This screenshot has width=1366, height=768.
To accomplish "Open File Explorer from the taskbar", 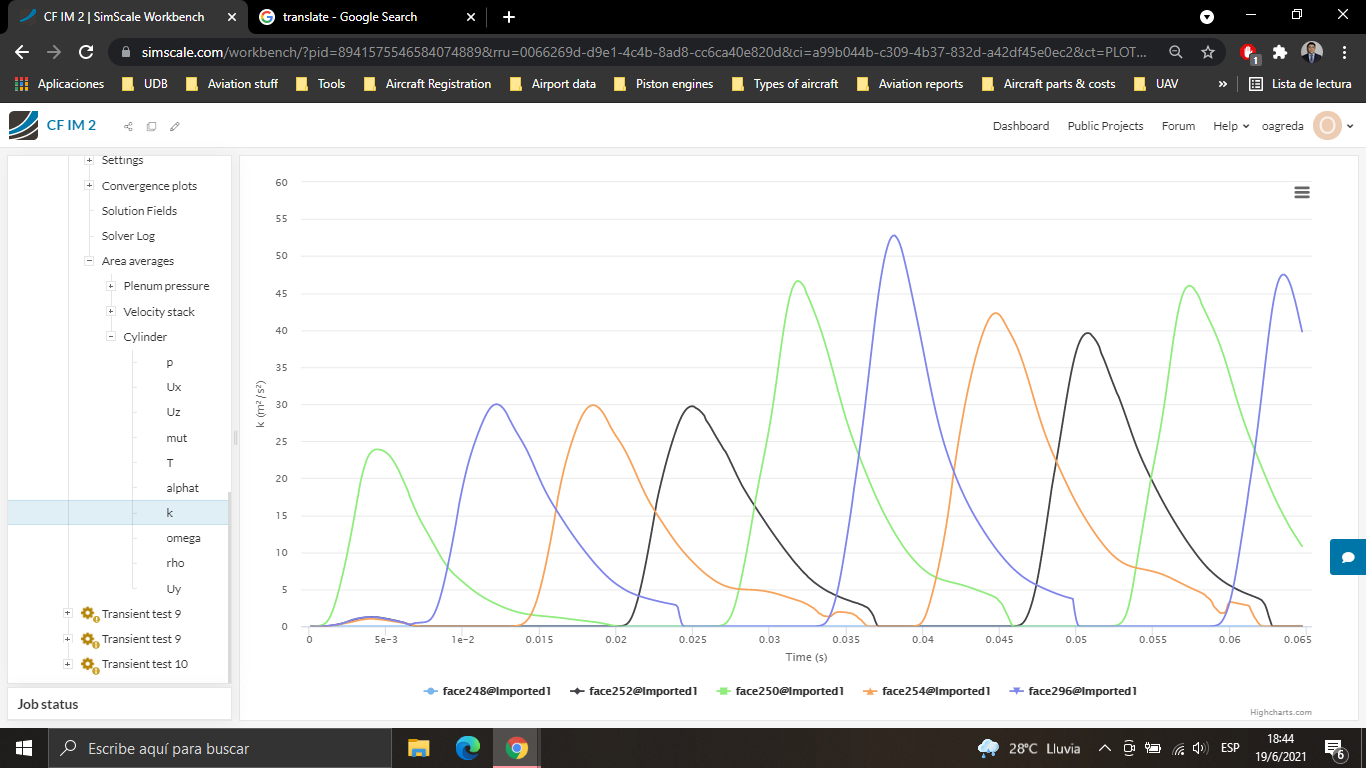I will coord(418,748).
